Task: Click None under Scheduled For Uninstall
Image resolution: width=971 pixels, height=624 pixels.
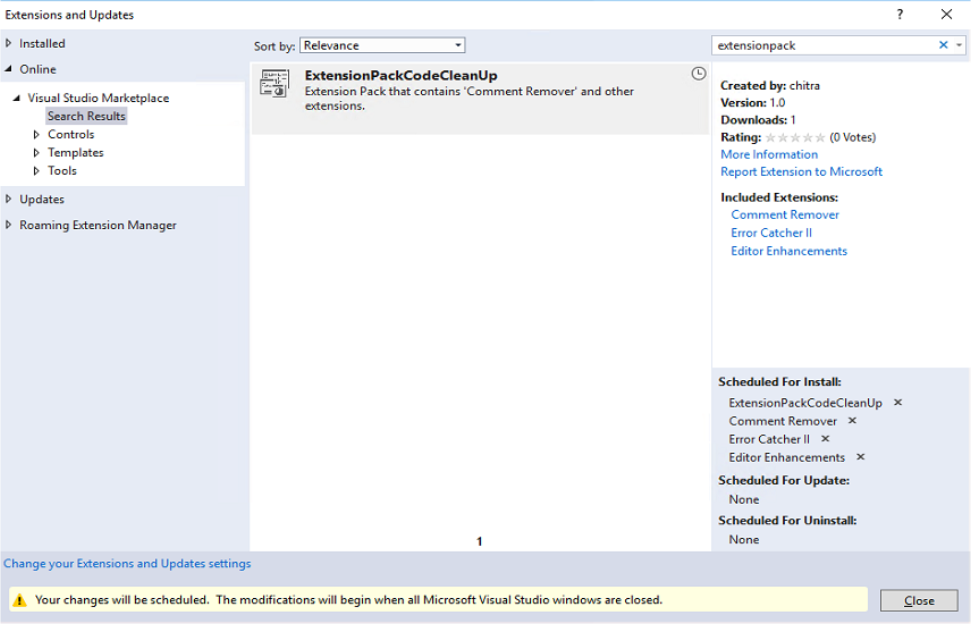Action: pos(744,540)
